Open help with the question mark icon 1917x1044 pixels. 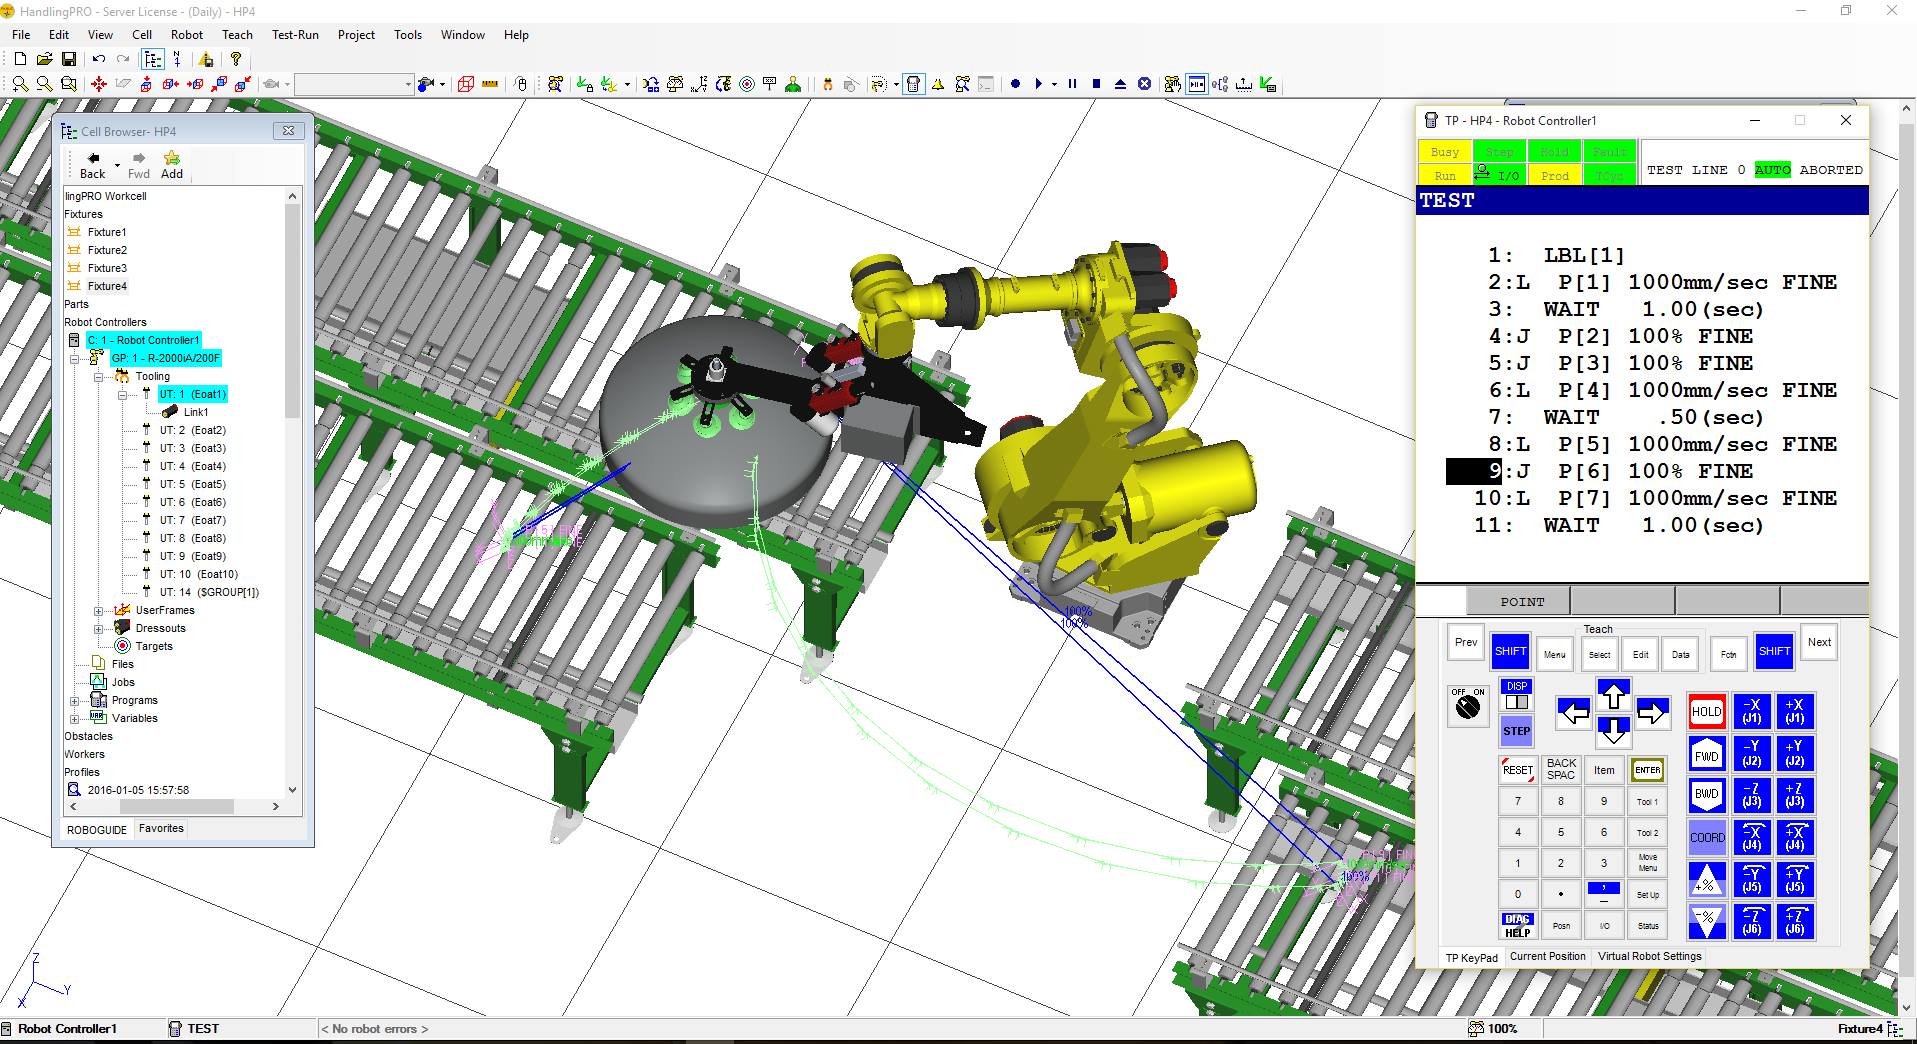[236, 59]
